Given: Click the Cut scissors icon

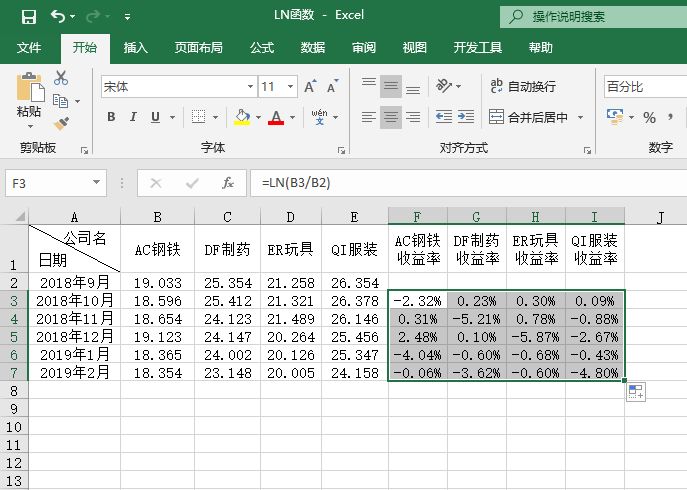Looking at the screenshot, I should [x=61, y=78].
